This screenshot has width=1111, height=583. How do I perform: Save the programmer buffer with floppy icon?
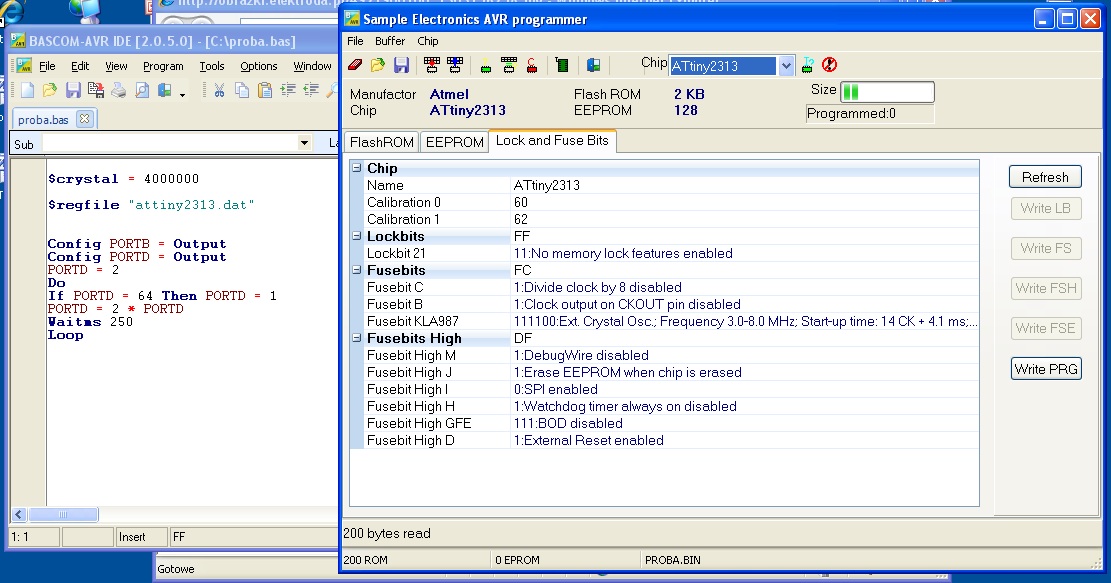[x=401, y=66]
